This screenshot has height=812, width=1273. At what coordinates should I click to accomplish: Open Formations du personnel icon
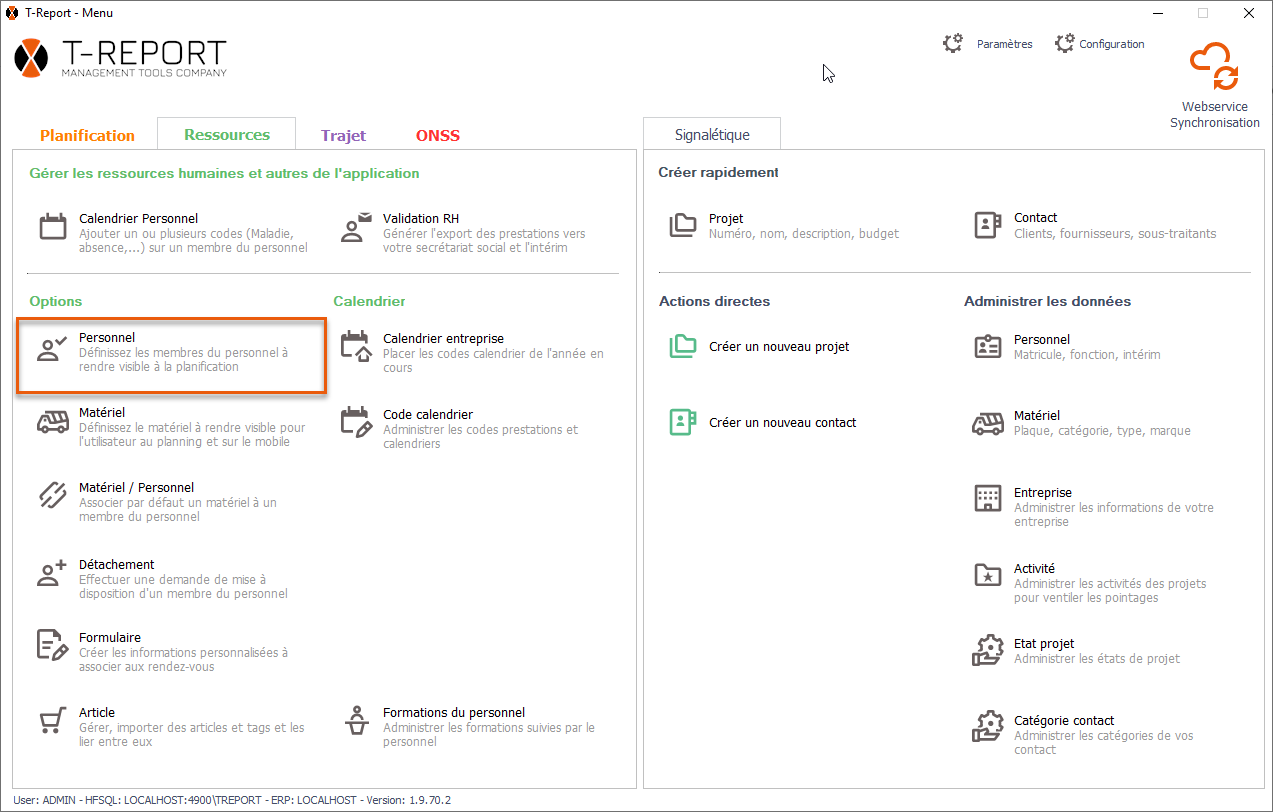point(356,721)
